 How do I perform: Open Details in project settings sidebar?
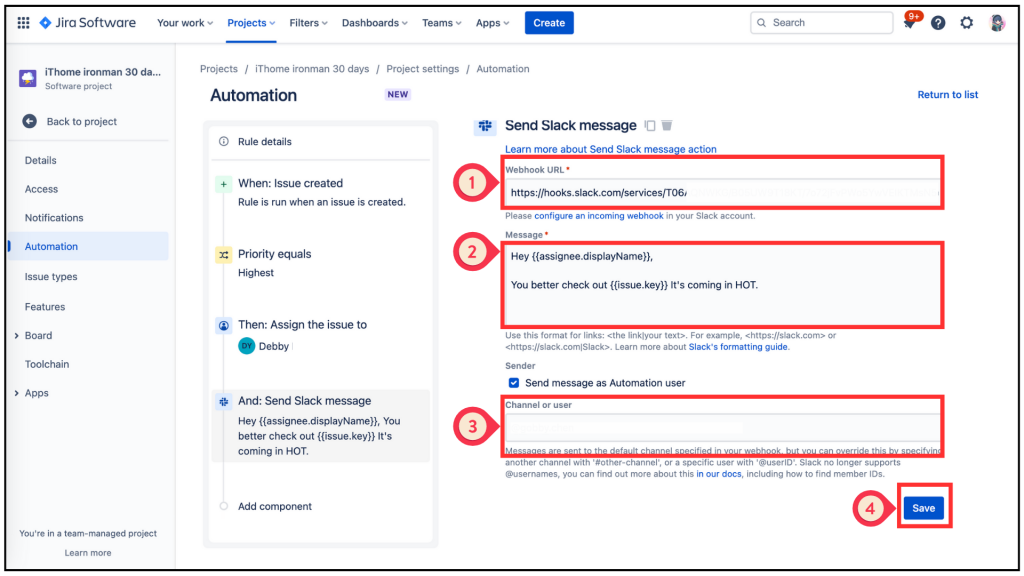[x=40, y=160]
